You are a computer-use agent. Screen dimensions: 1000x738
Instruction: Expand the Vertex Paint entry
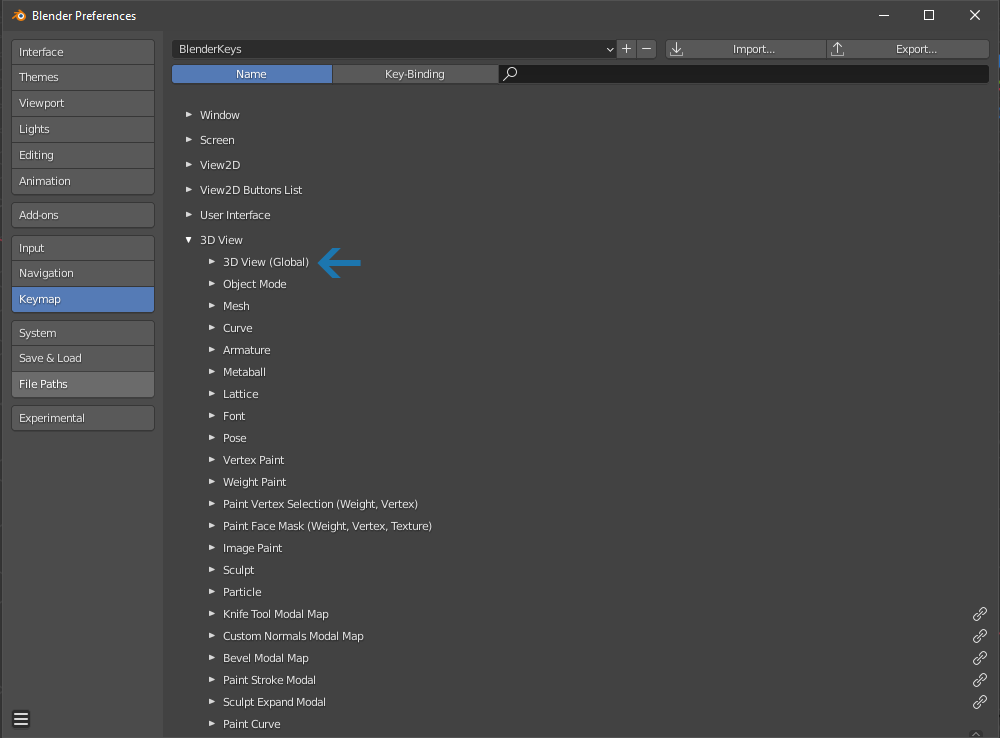coord(212,460)
